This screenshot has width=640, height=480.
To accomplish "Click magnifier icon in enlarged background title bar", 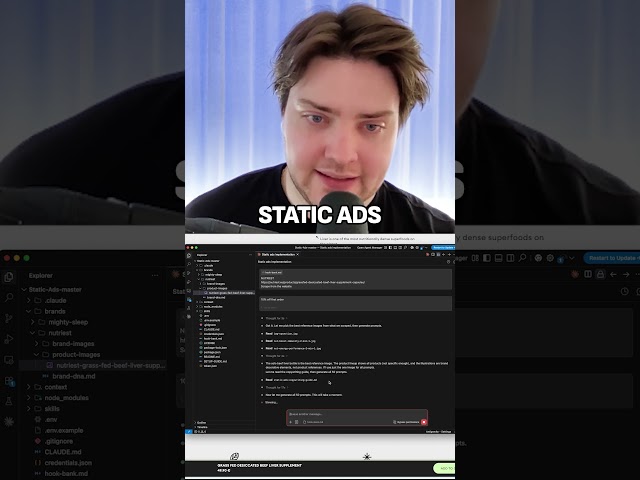I will point(522,258).
